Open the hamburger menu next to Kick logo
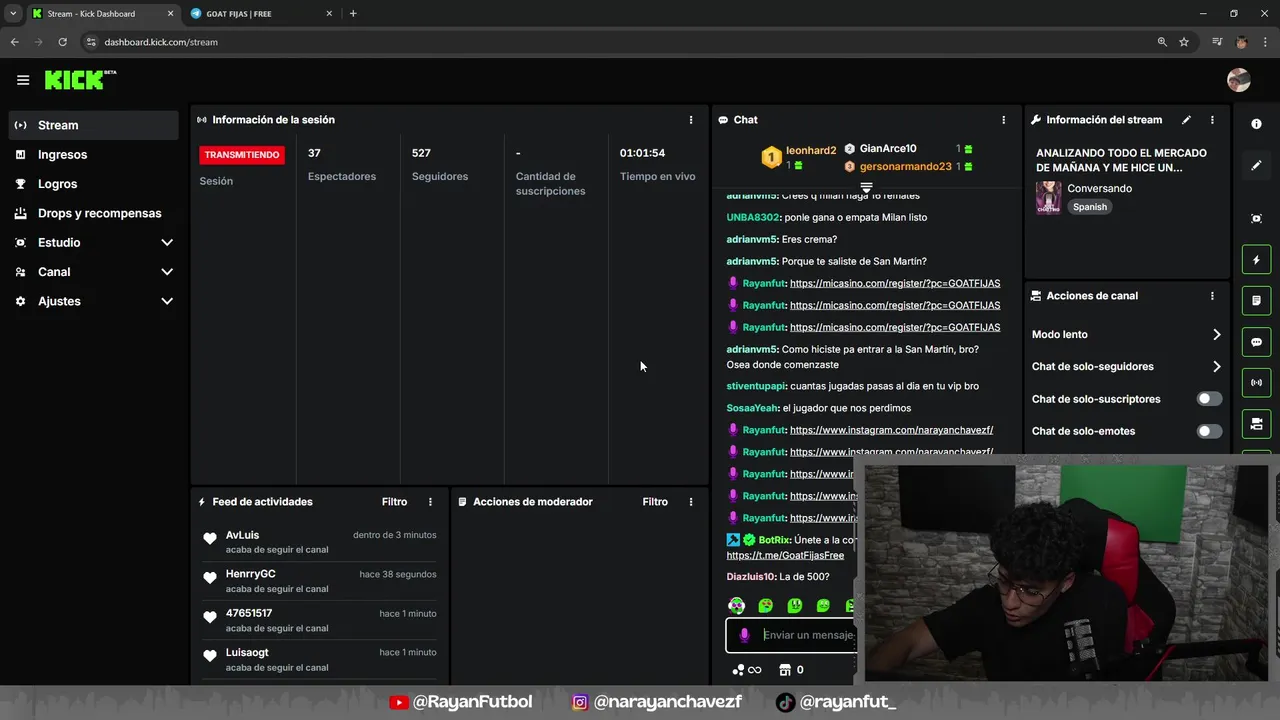 tap(23, 80)
